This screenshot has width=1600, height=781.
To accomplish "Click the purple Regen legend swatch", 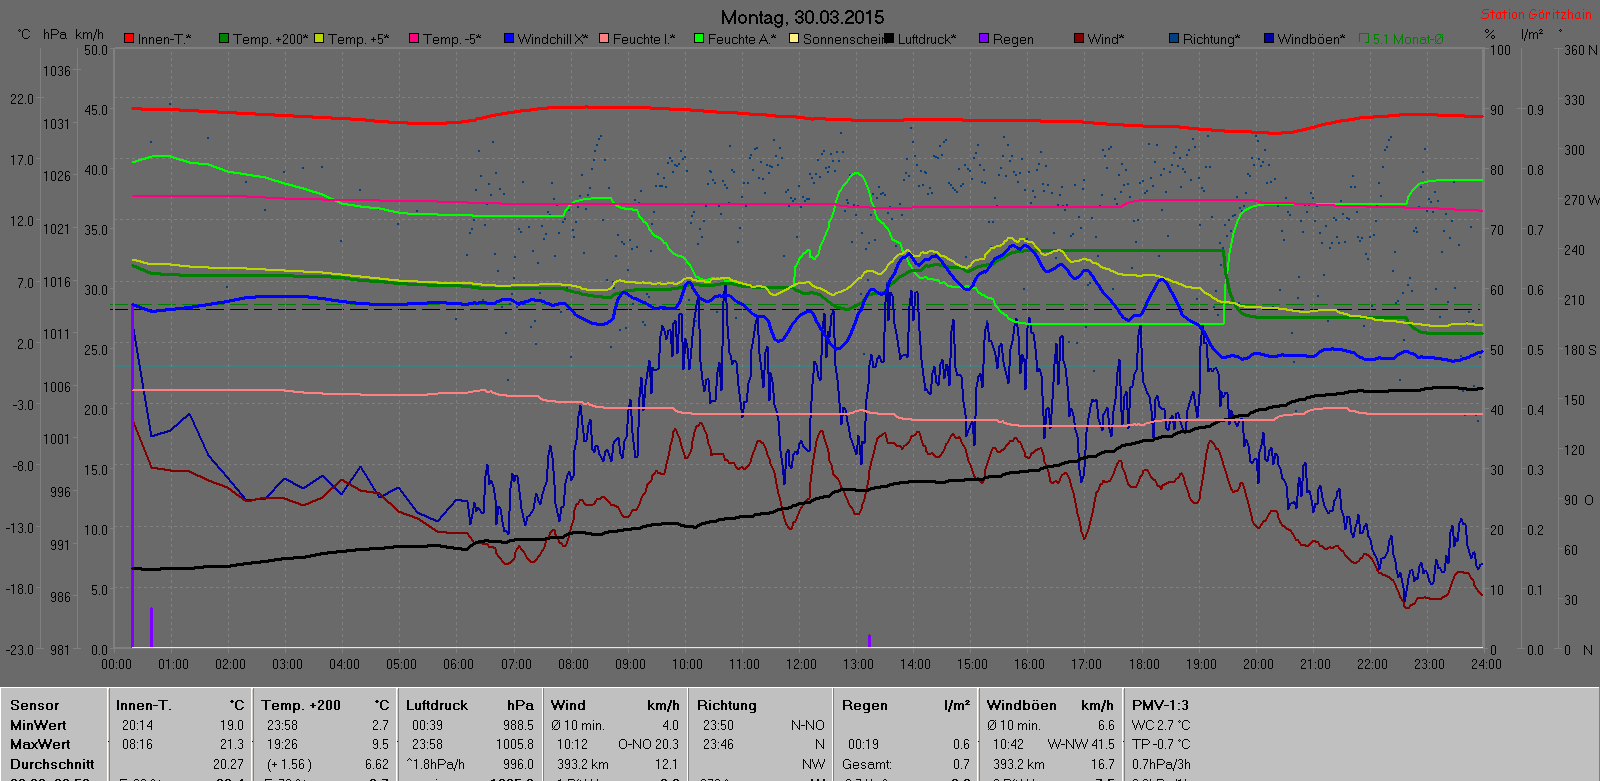I will (984, 39).
